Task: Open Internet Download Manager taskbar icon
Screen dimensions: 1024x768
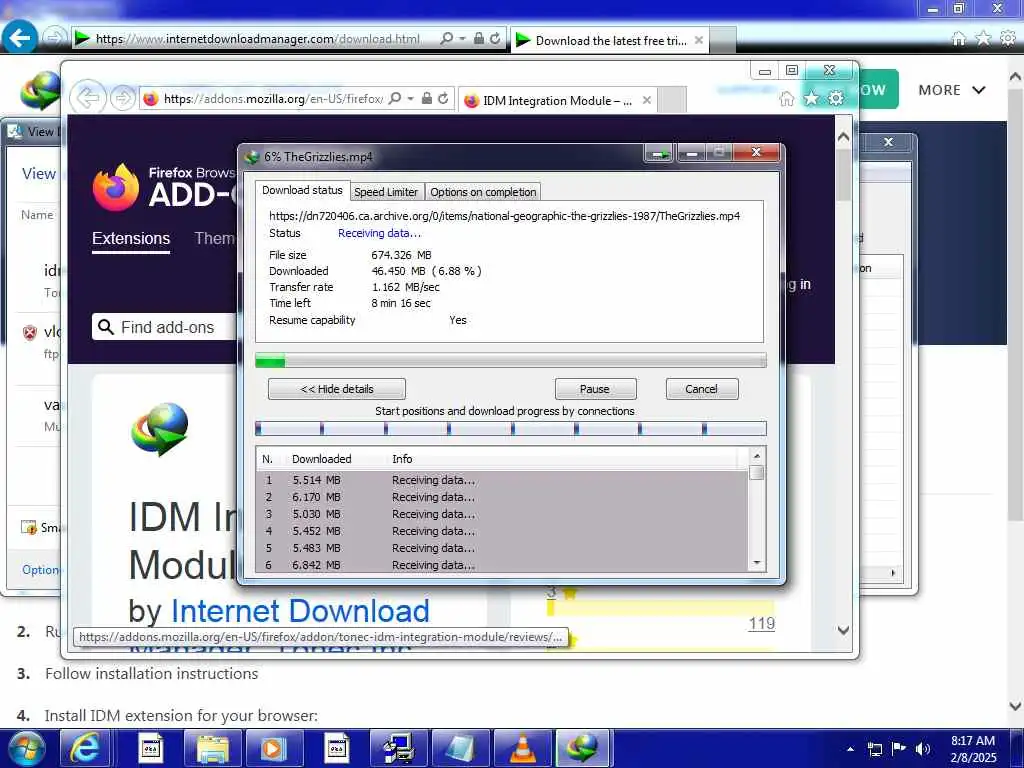Action: (x=583, y=748)
